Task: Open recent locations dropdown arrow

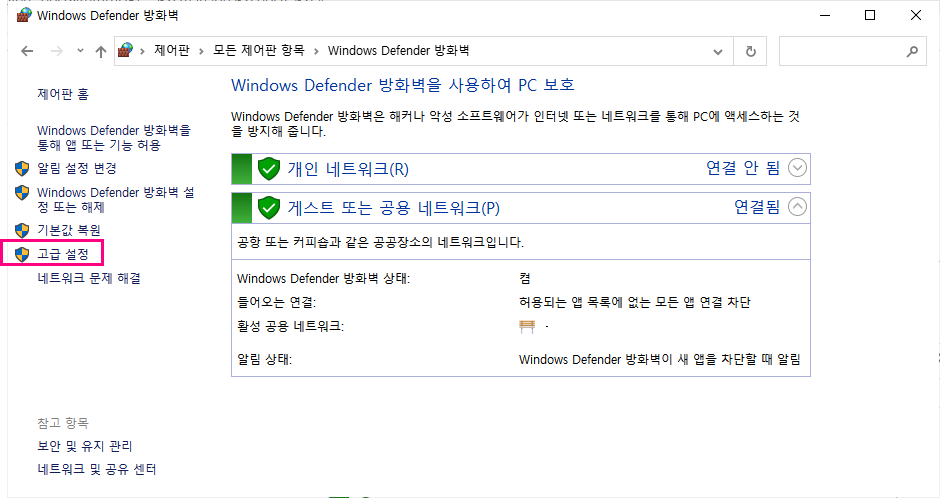Action: 80,52
